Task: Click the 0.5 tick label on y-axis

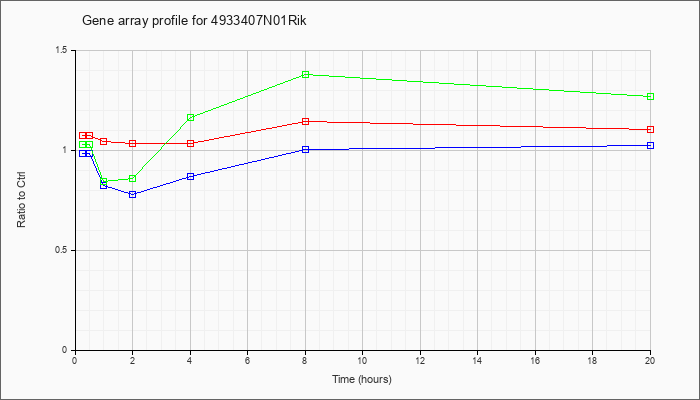Action: pyautogui.click(x=62, y=250)
